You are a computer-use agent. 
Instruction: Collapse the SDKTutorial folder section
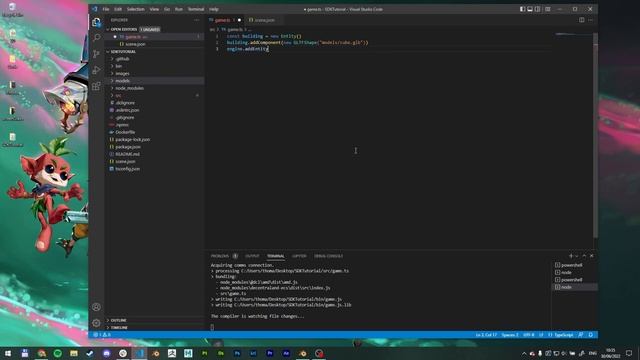(x=122, y=52)
